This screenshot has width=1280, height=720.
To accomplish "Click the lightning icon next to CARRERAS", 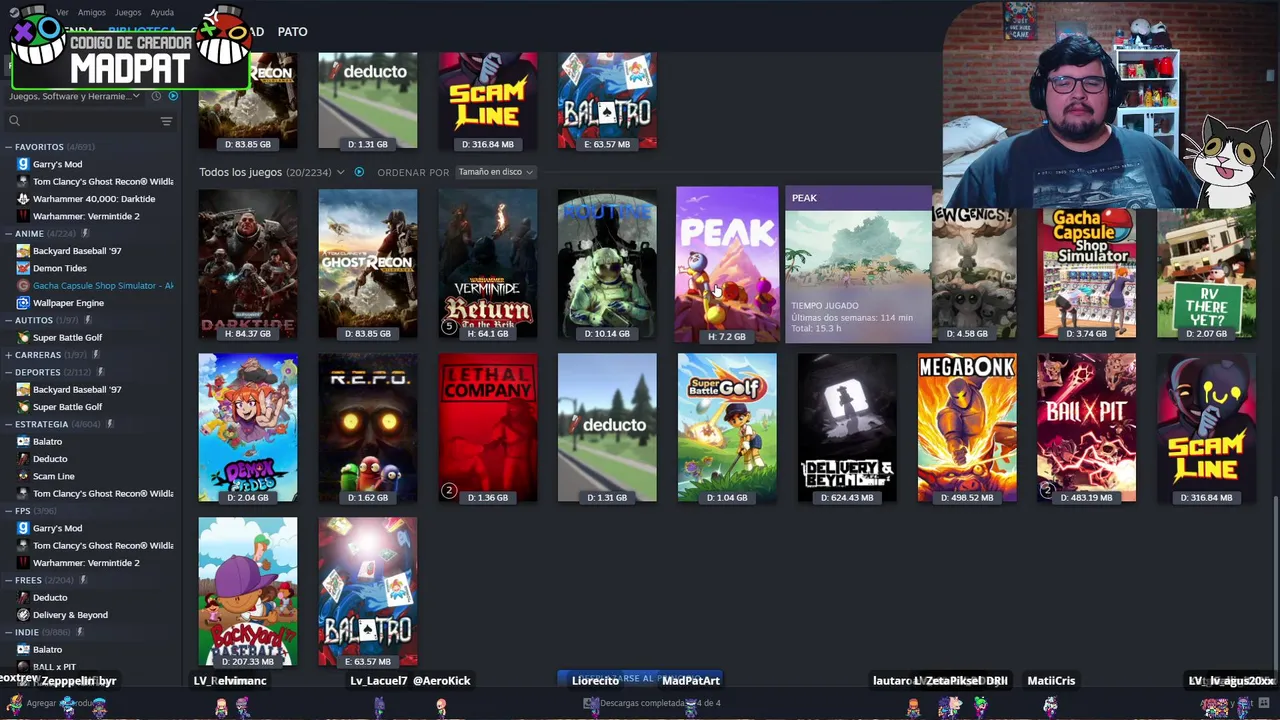I will [x=95, y=355].
